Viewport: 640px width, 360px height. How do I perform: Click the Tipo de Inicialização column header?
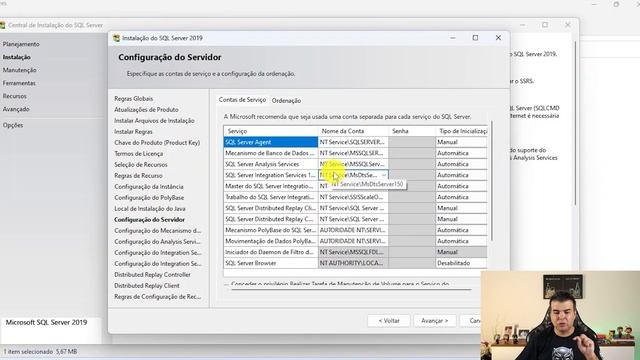click(x=461, y=131)
